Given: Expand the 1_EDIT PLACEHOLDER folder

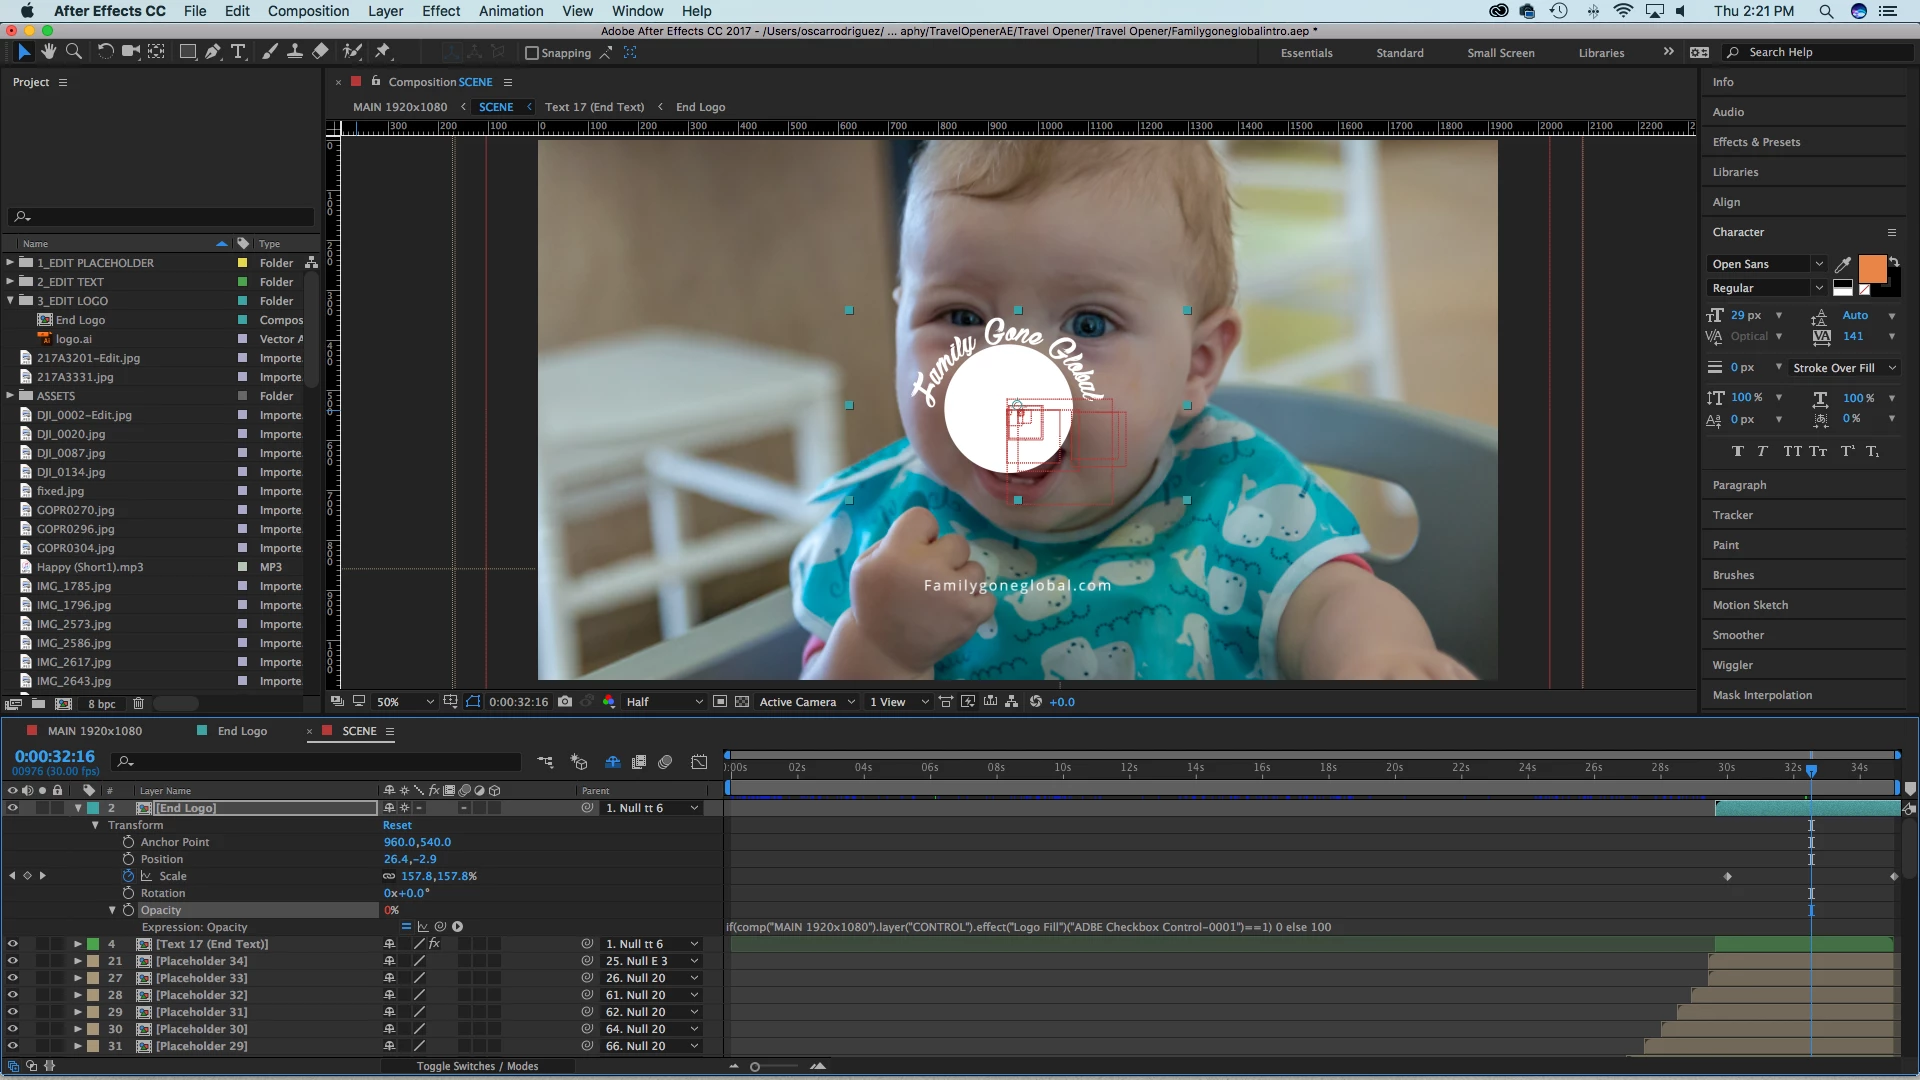Looking at the screenshot, I should pyautogui.click(x=10, y=263).
